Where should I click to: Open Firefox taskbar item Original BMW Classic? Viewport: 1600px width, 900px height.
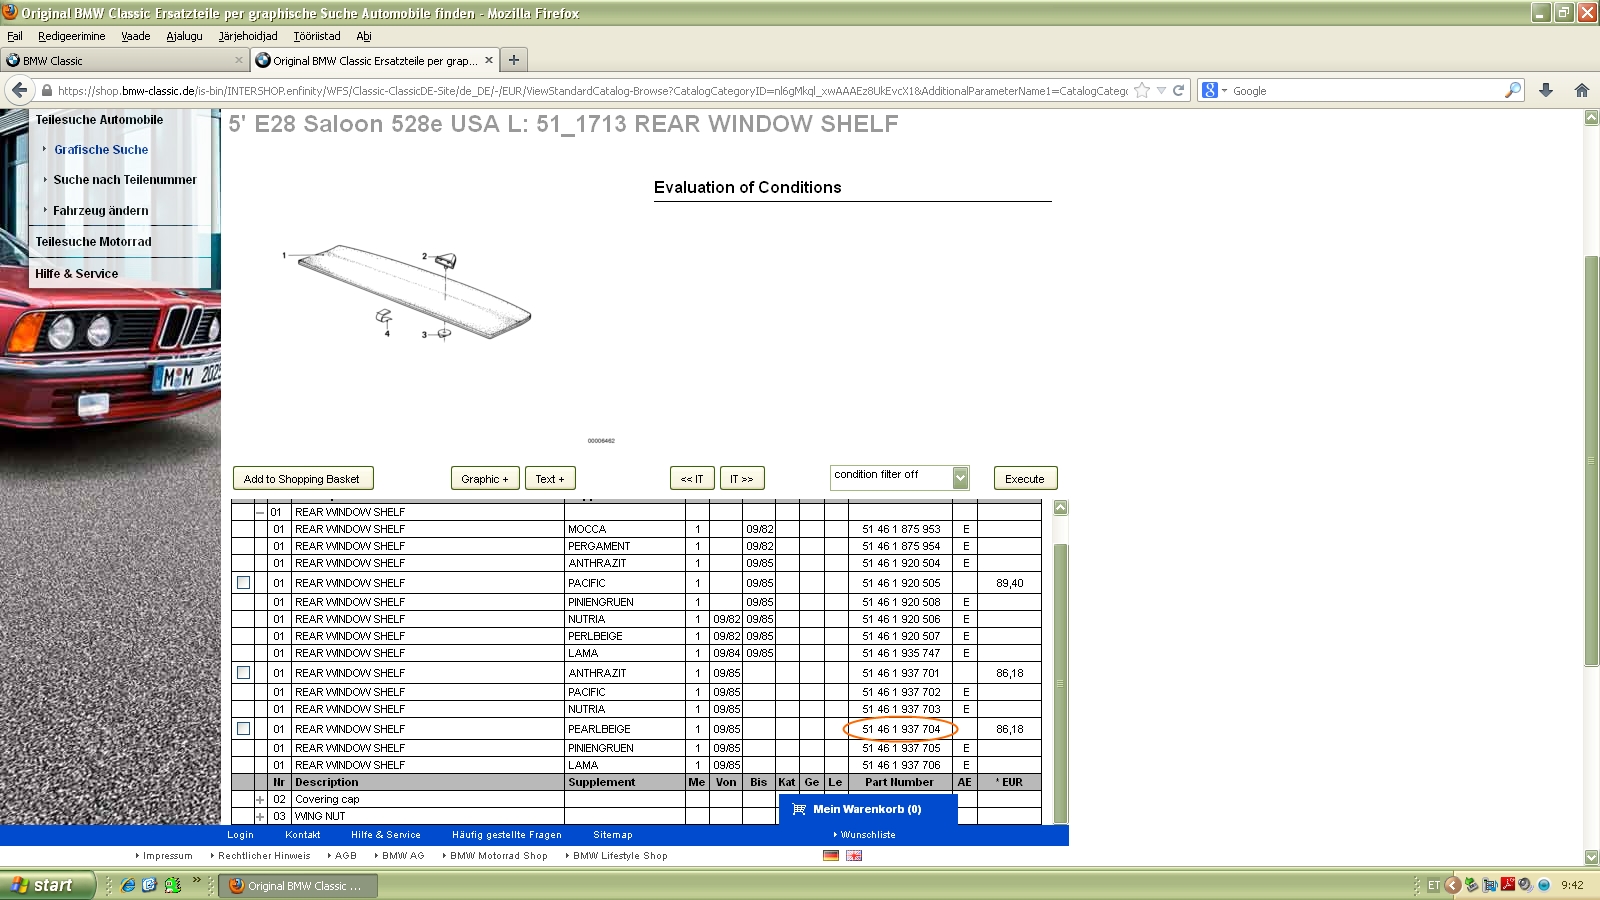click(298, 885)
